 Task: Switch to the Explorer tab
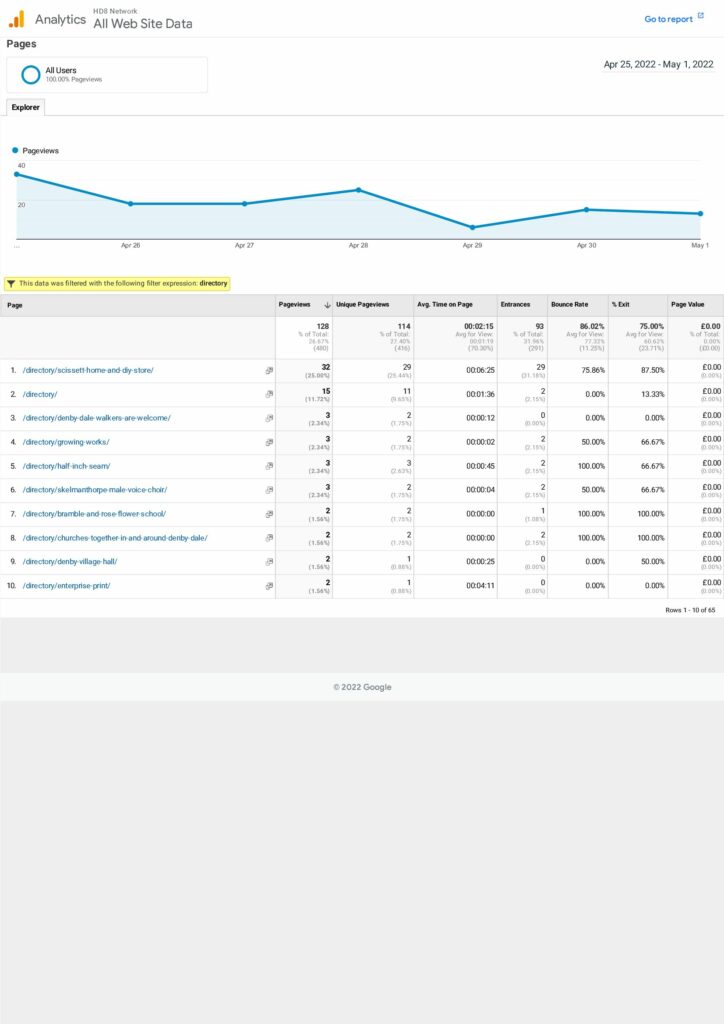[x=26, y=107]
